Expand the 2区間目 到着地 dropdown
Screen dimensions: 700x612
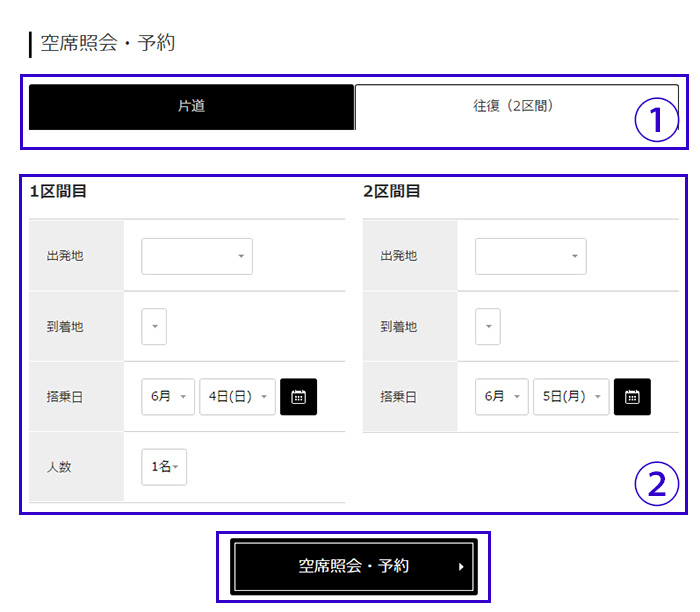487,327
